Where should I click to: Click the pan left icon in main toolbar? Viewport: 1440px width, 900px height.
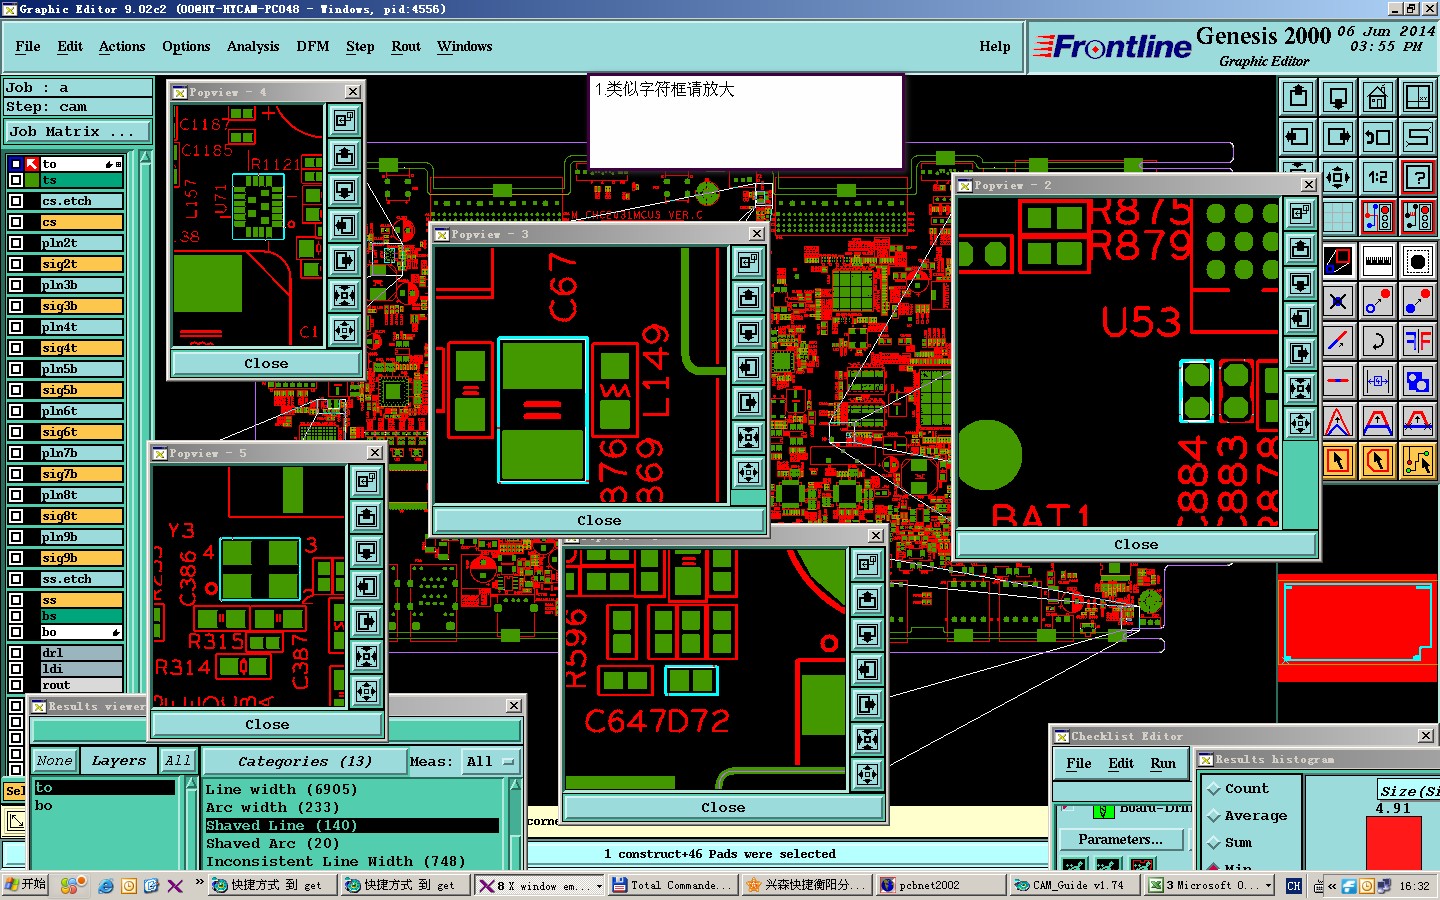1298,137
